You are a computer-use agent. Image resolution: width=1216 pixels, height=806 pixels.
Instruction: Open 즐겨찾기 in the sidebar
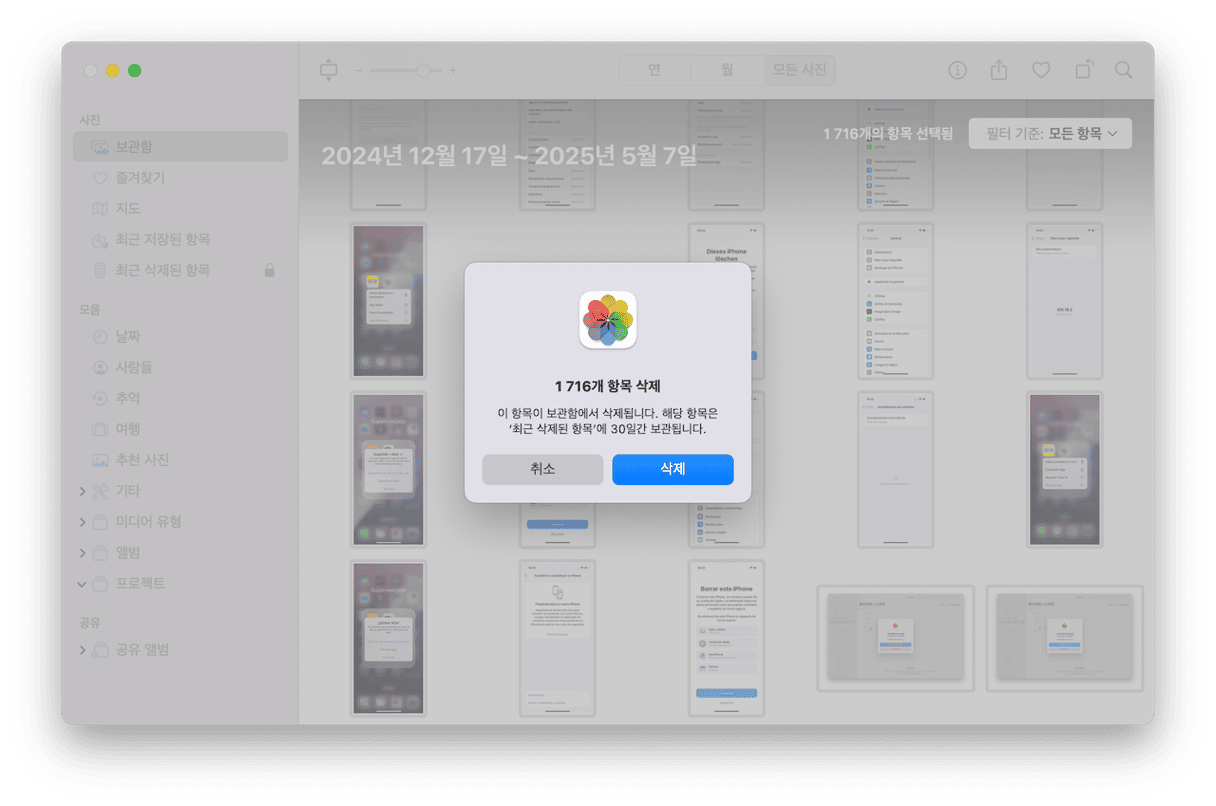point(180,178)
